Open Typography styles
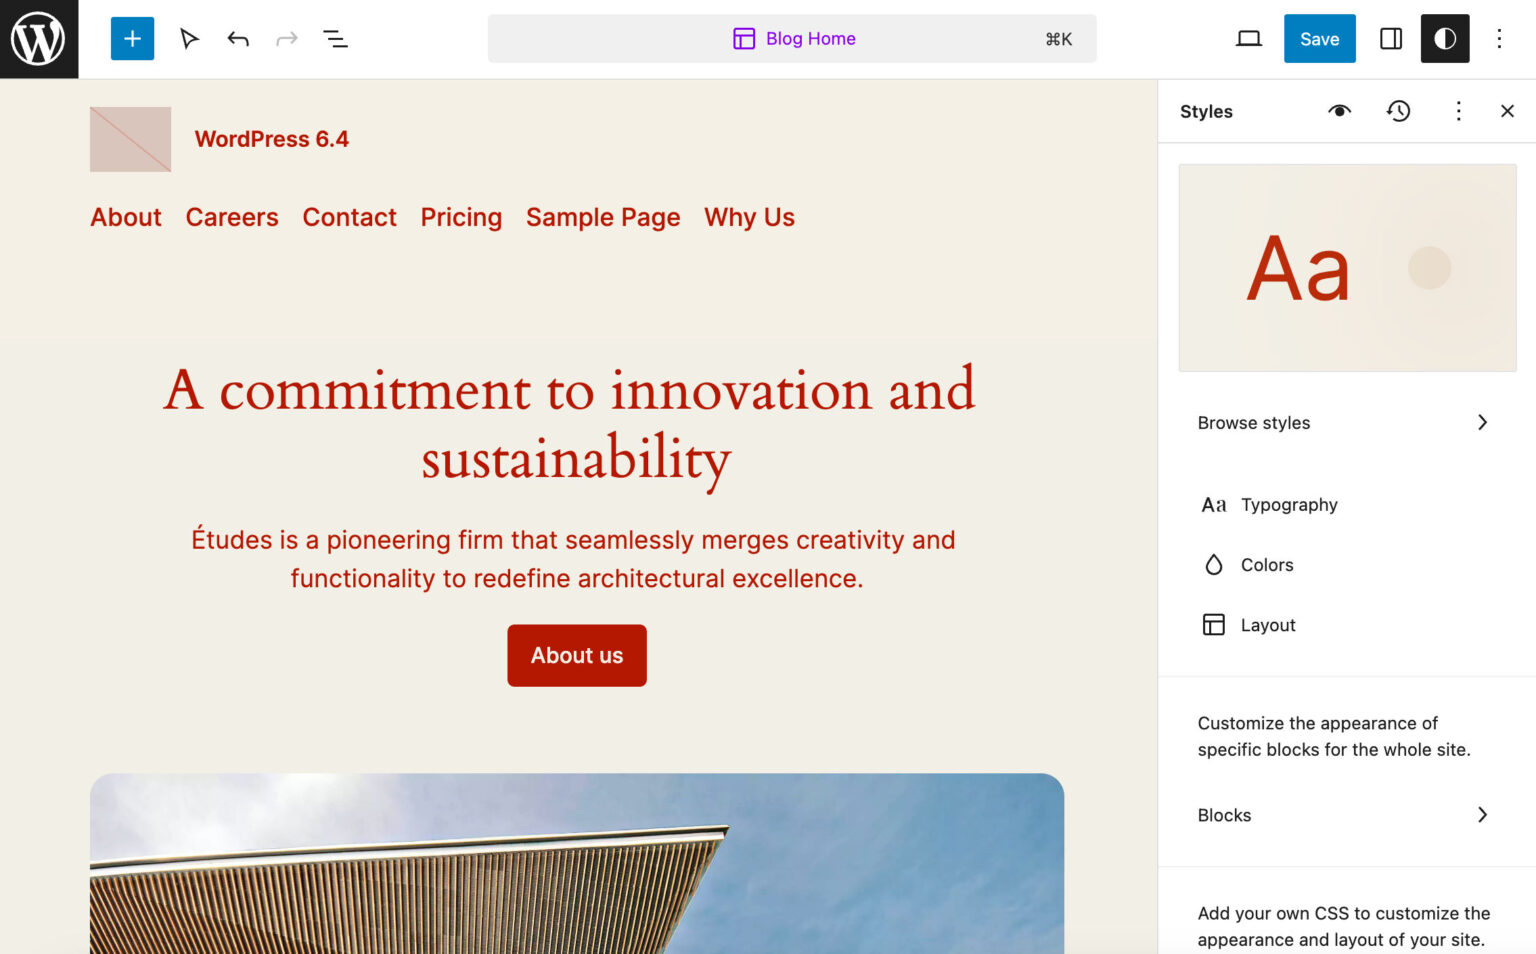The width and height of the screenshot is (1536, 954). point(1289,504)
